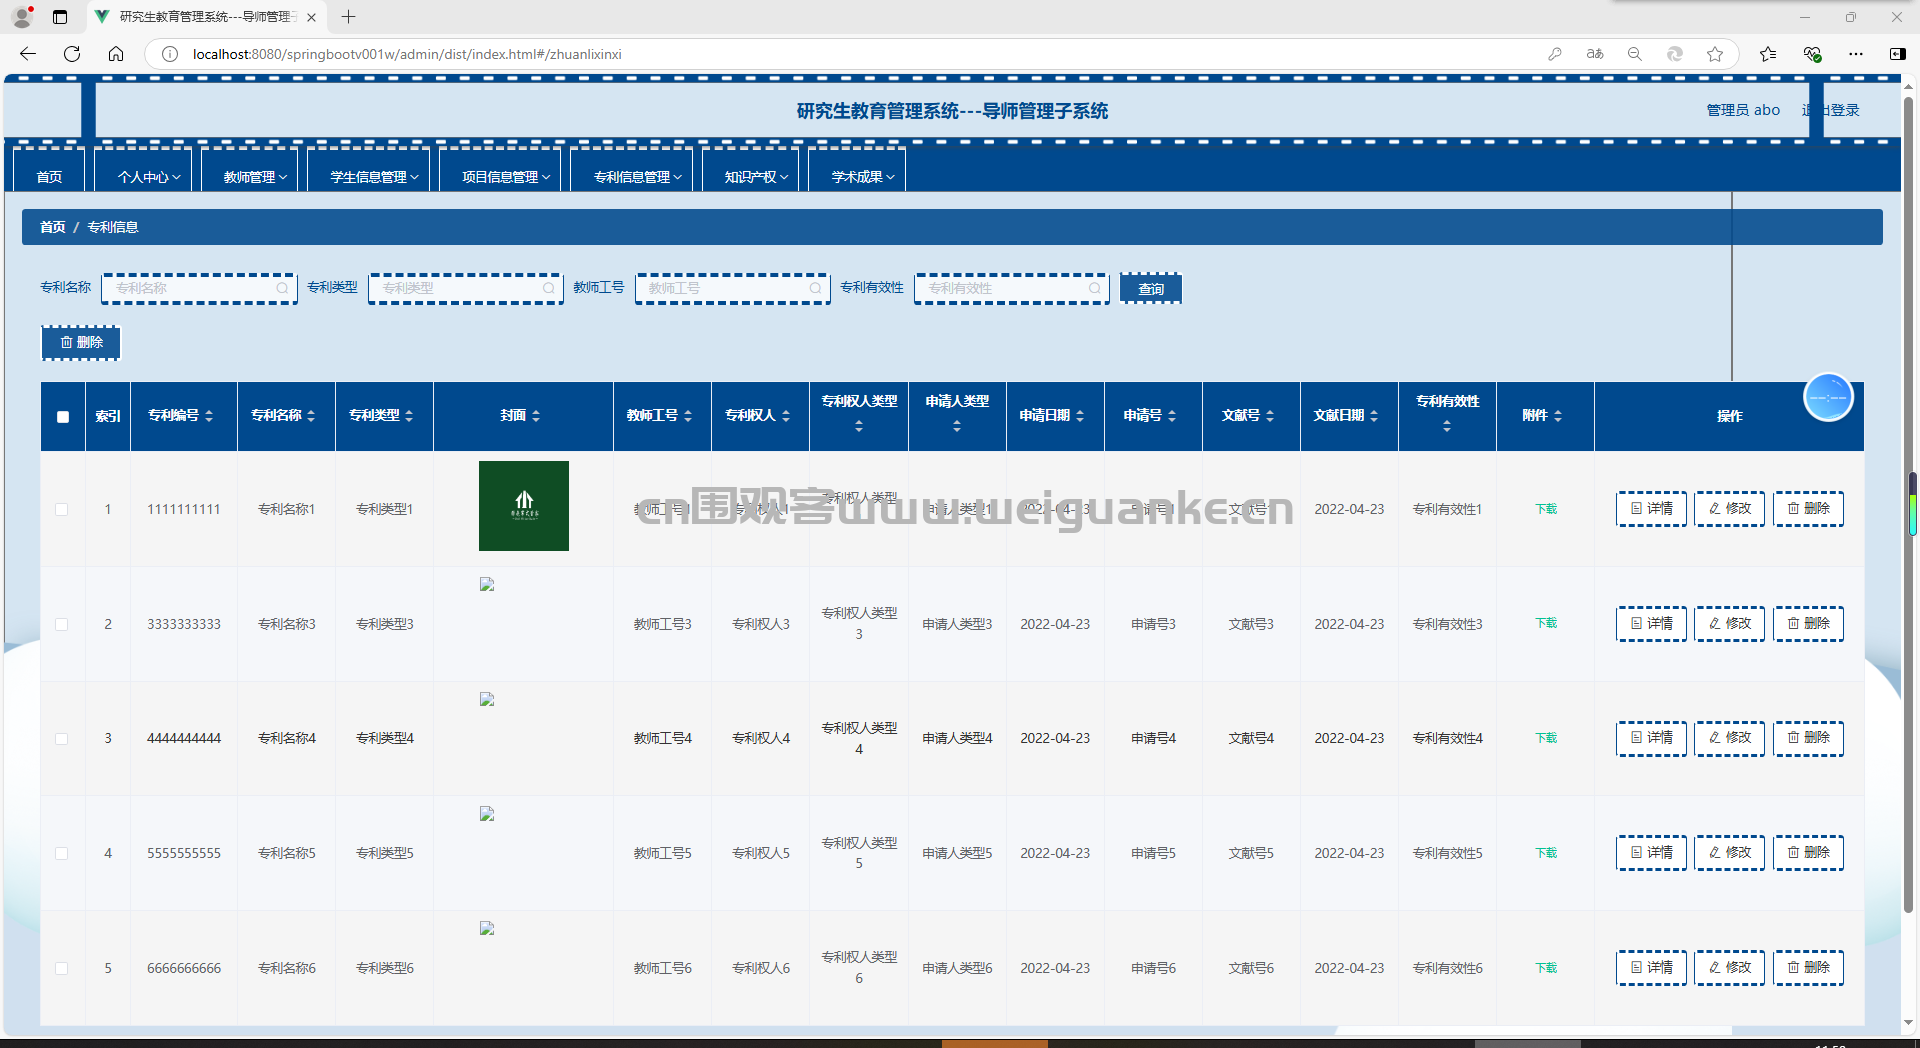The image size is (1920, 1048).
Task: Click the browser profile avatar icon
Action: tap(22, 17)
